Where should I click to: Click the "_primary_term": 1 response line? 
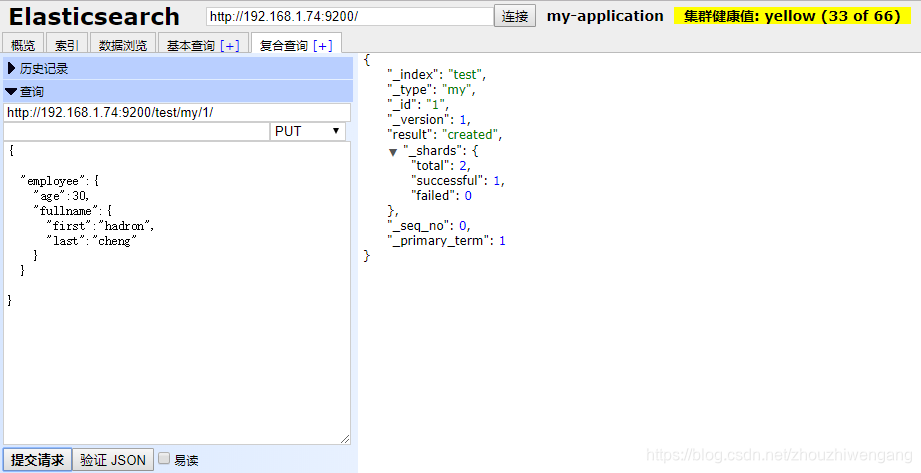point(446,240)
